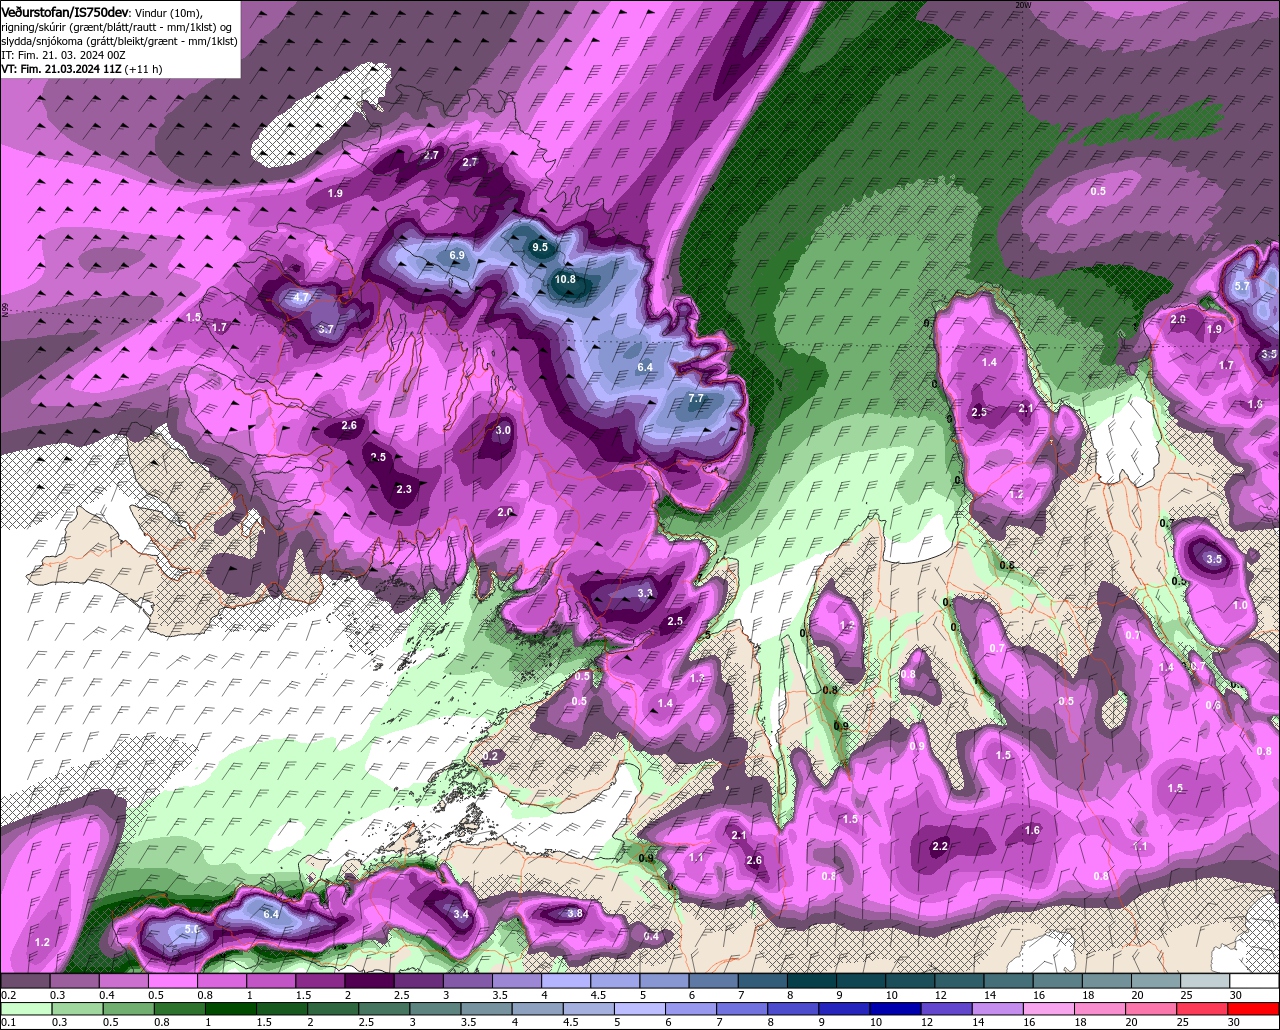Click the 9.5 precipitation value
Image resolution: width=1280 pixels, height=1030 pixels.
click(540, 247)
